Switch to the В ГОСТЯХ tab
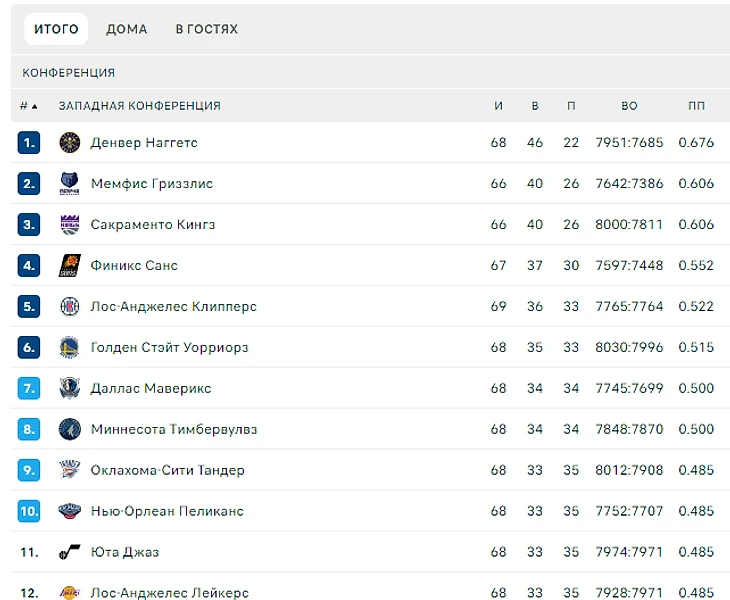The width and height of the screenshot is (730, 600). [x=207, y=30]
